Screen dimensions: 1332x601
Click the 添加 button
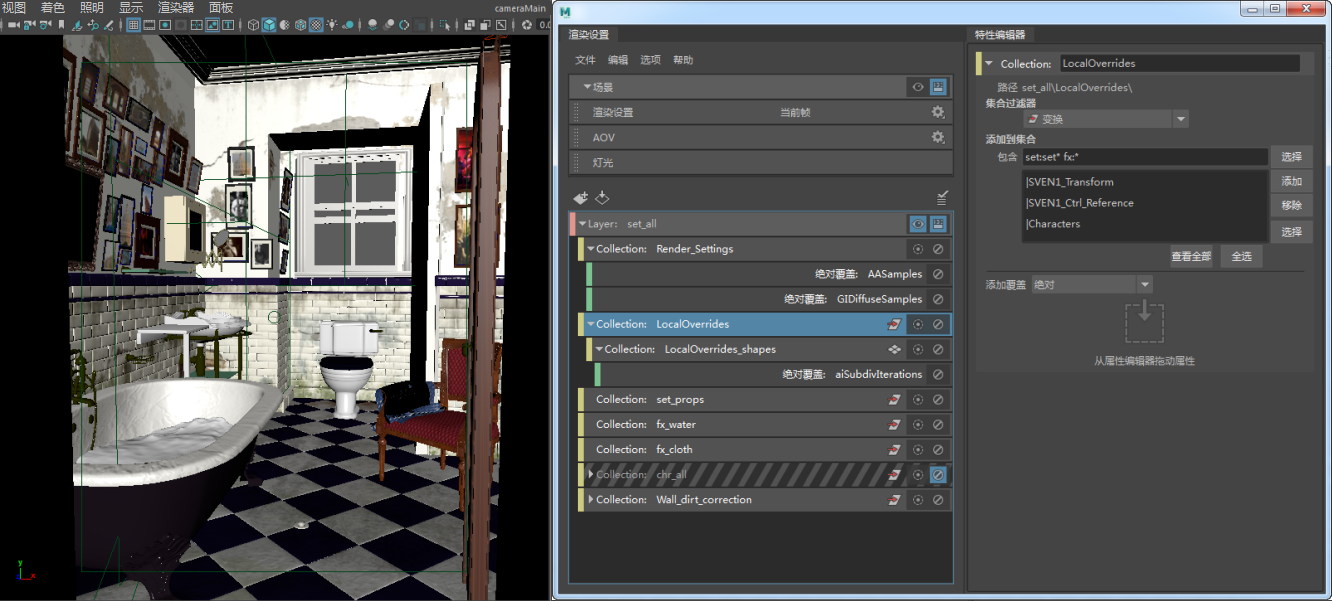[1291, 181]
